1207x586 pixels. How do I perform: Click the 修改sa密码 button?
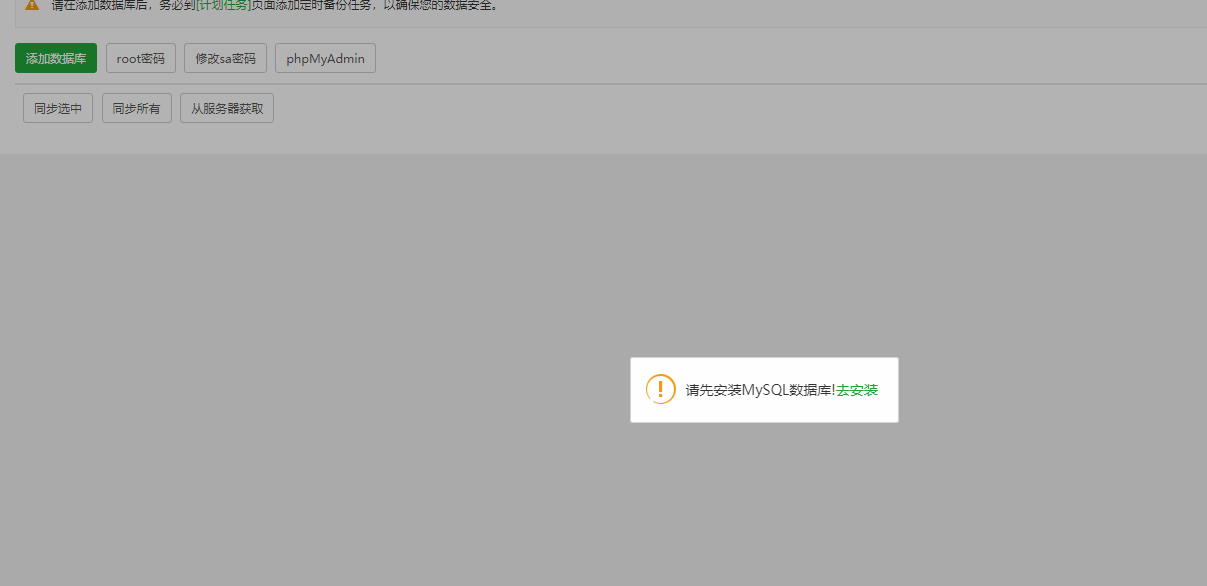pos(226,58)
